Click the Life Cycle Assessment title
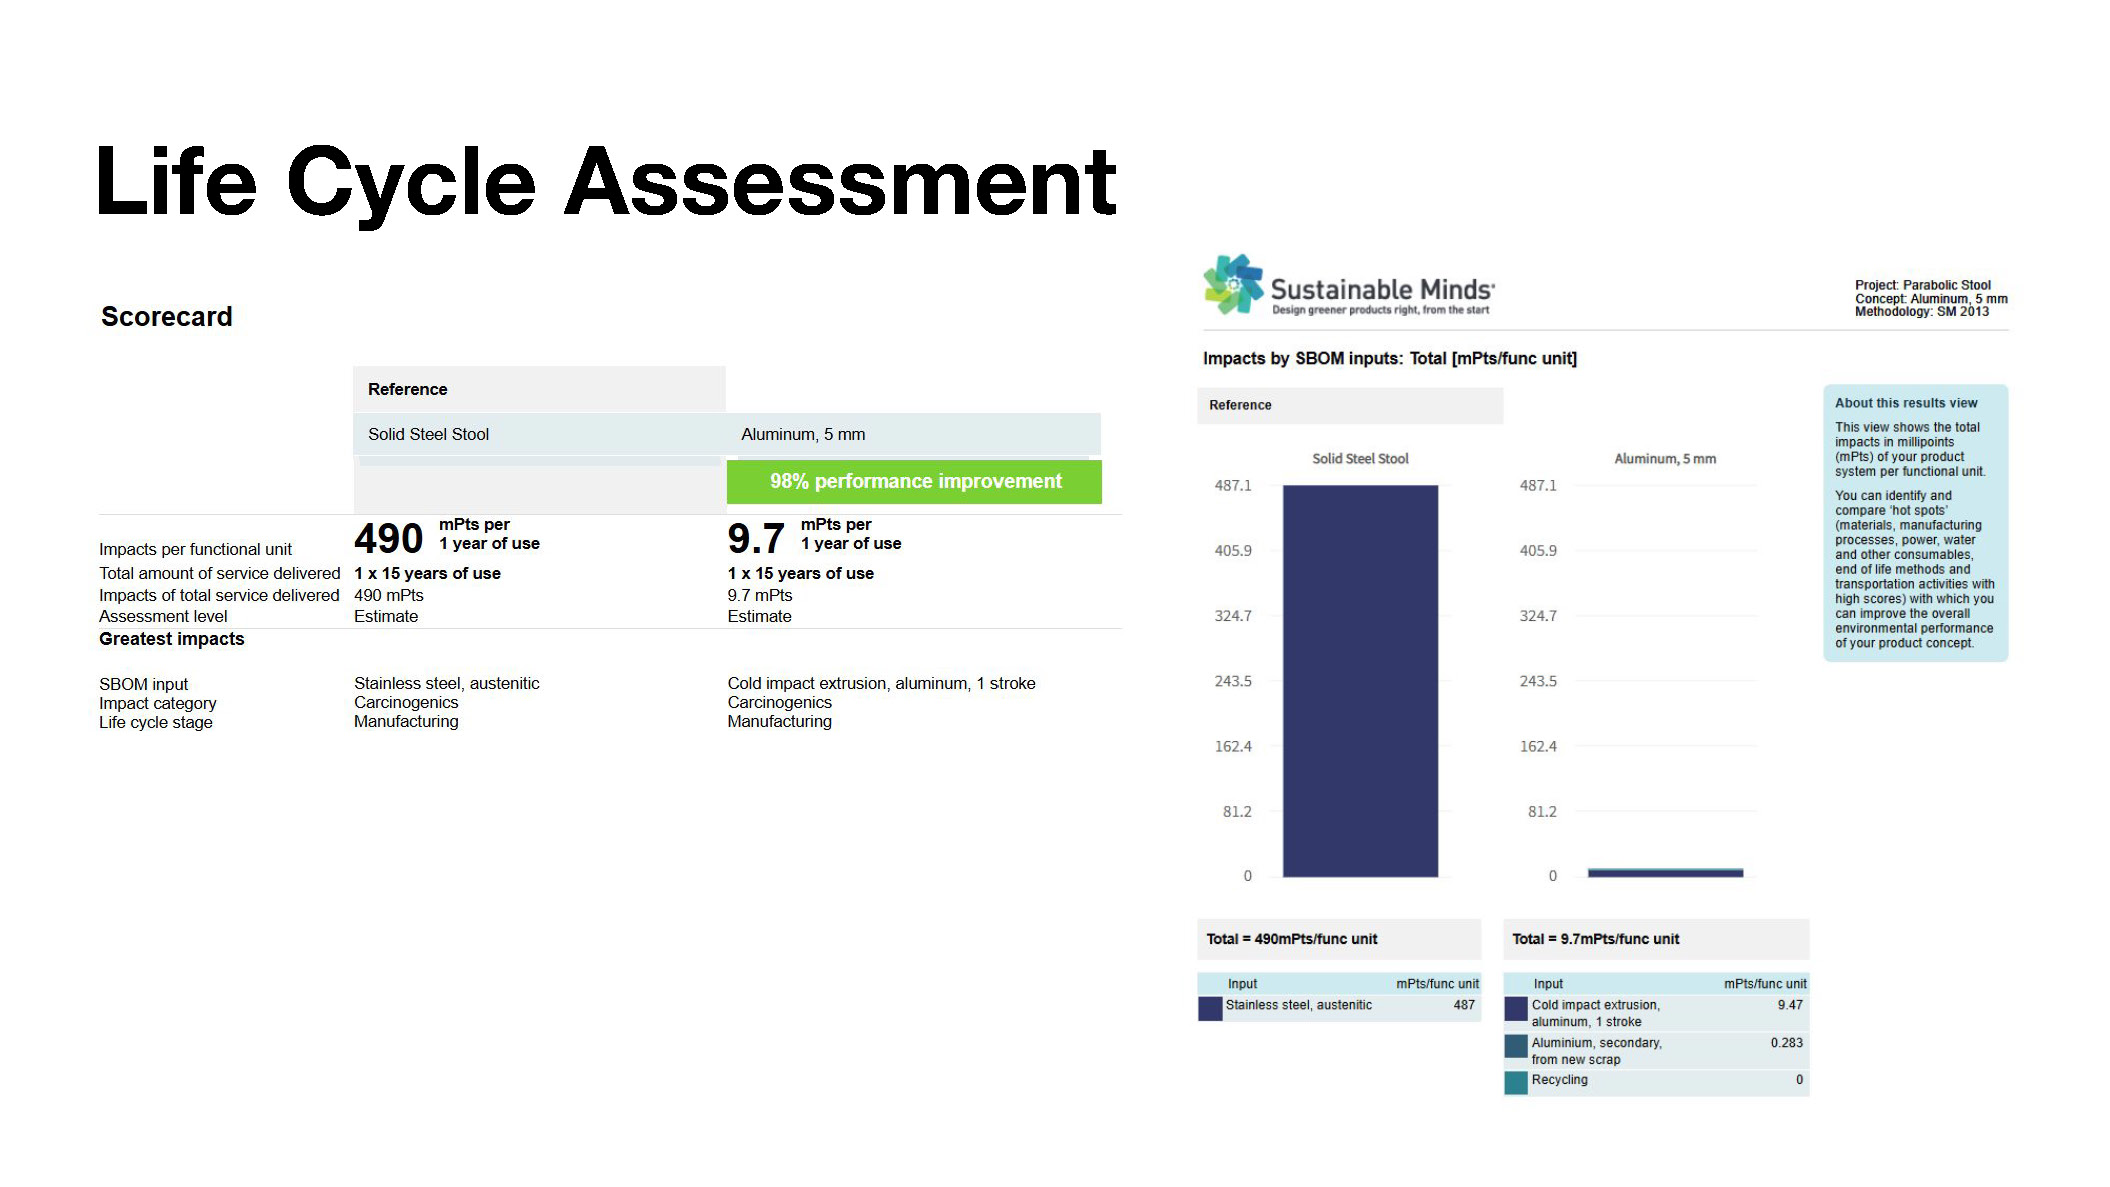The image size is (2110, 1187). (x=606, y=182)
